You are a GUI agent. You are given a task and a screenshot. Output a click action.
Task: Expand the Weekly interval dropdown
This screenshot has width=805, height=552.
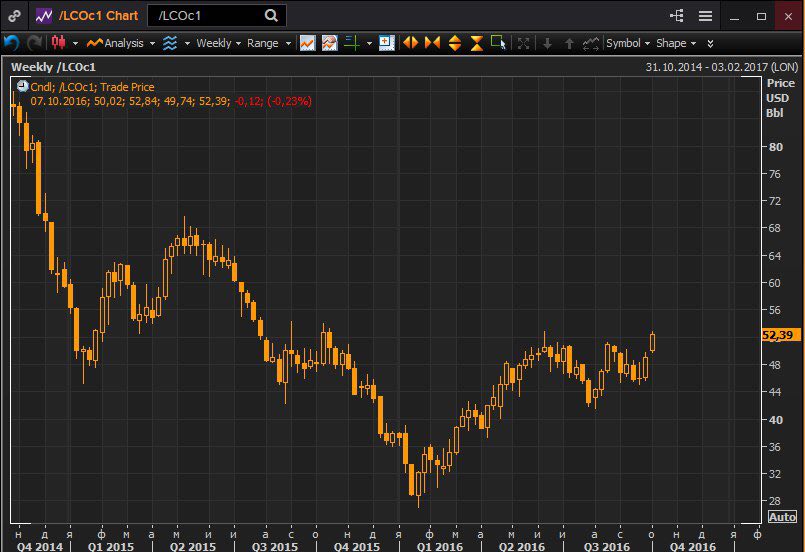click(x=218, y=43)
